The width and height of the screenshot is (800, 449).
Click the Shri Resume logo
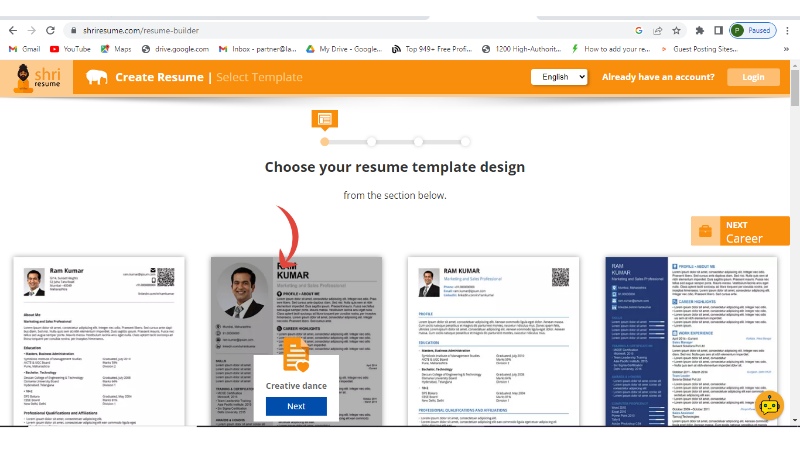click(x=38, y=77)
